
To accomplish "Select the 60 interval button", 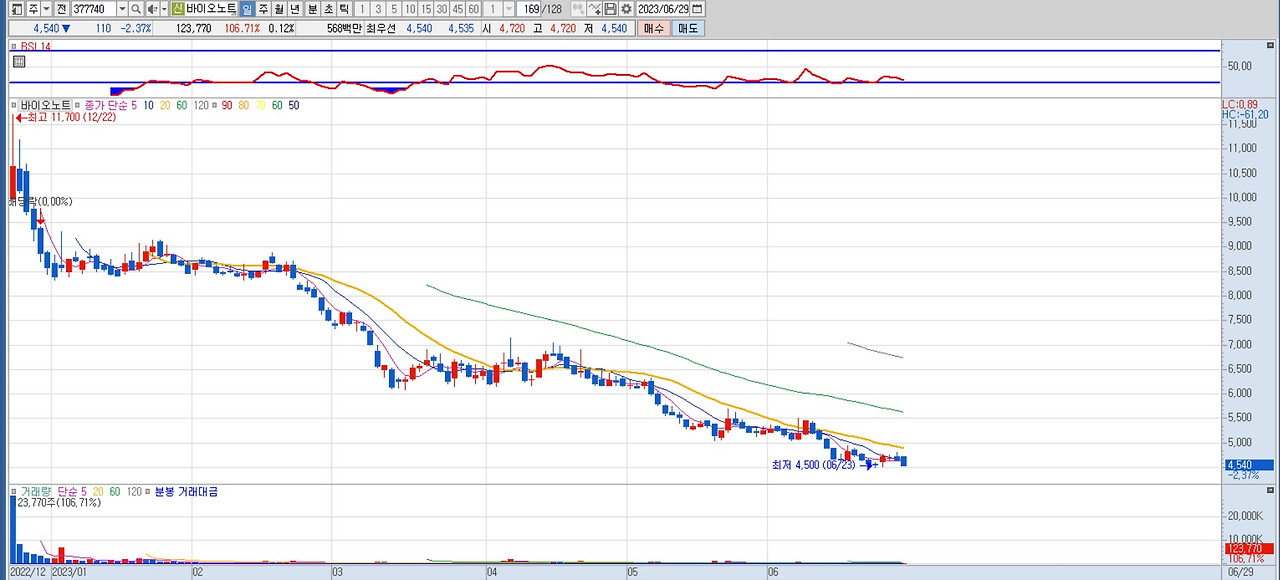I will 474,9.
